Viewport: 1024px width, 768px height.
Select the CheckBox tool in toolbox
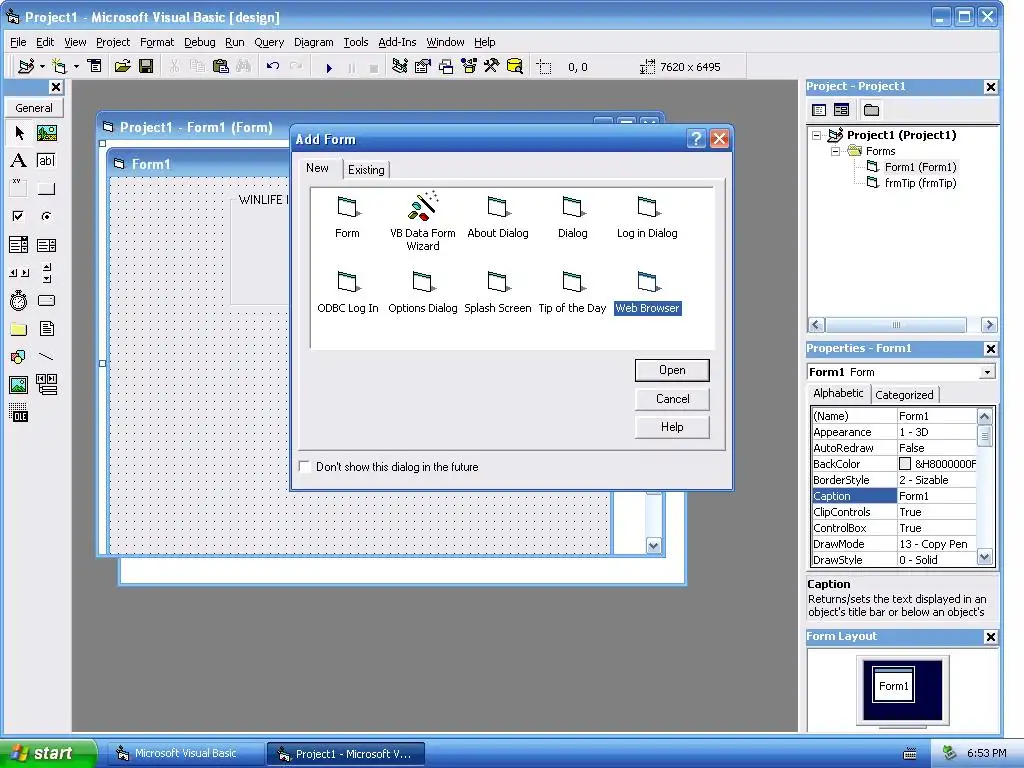coord(19,216)
